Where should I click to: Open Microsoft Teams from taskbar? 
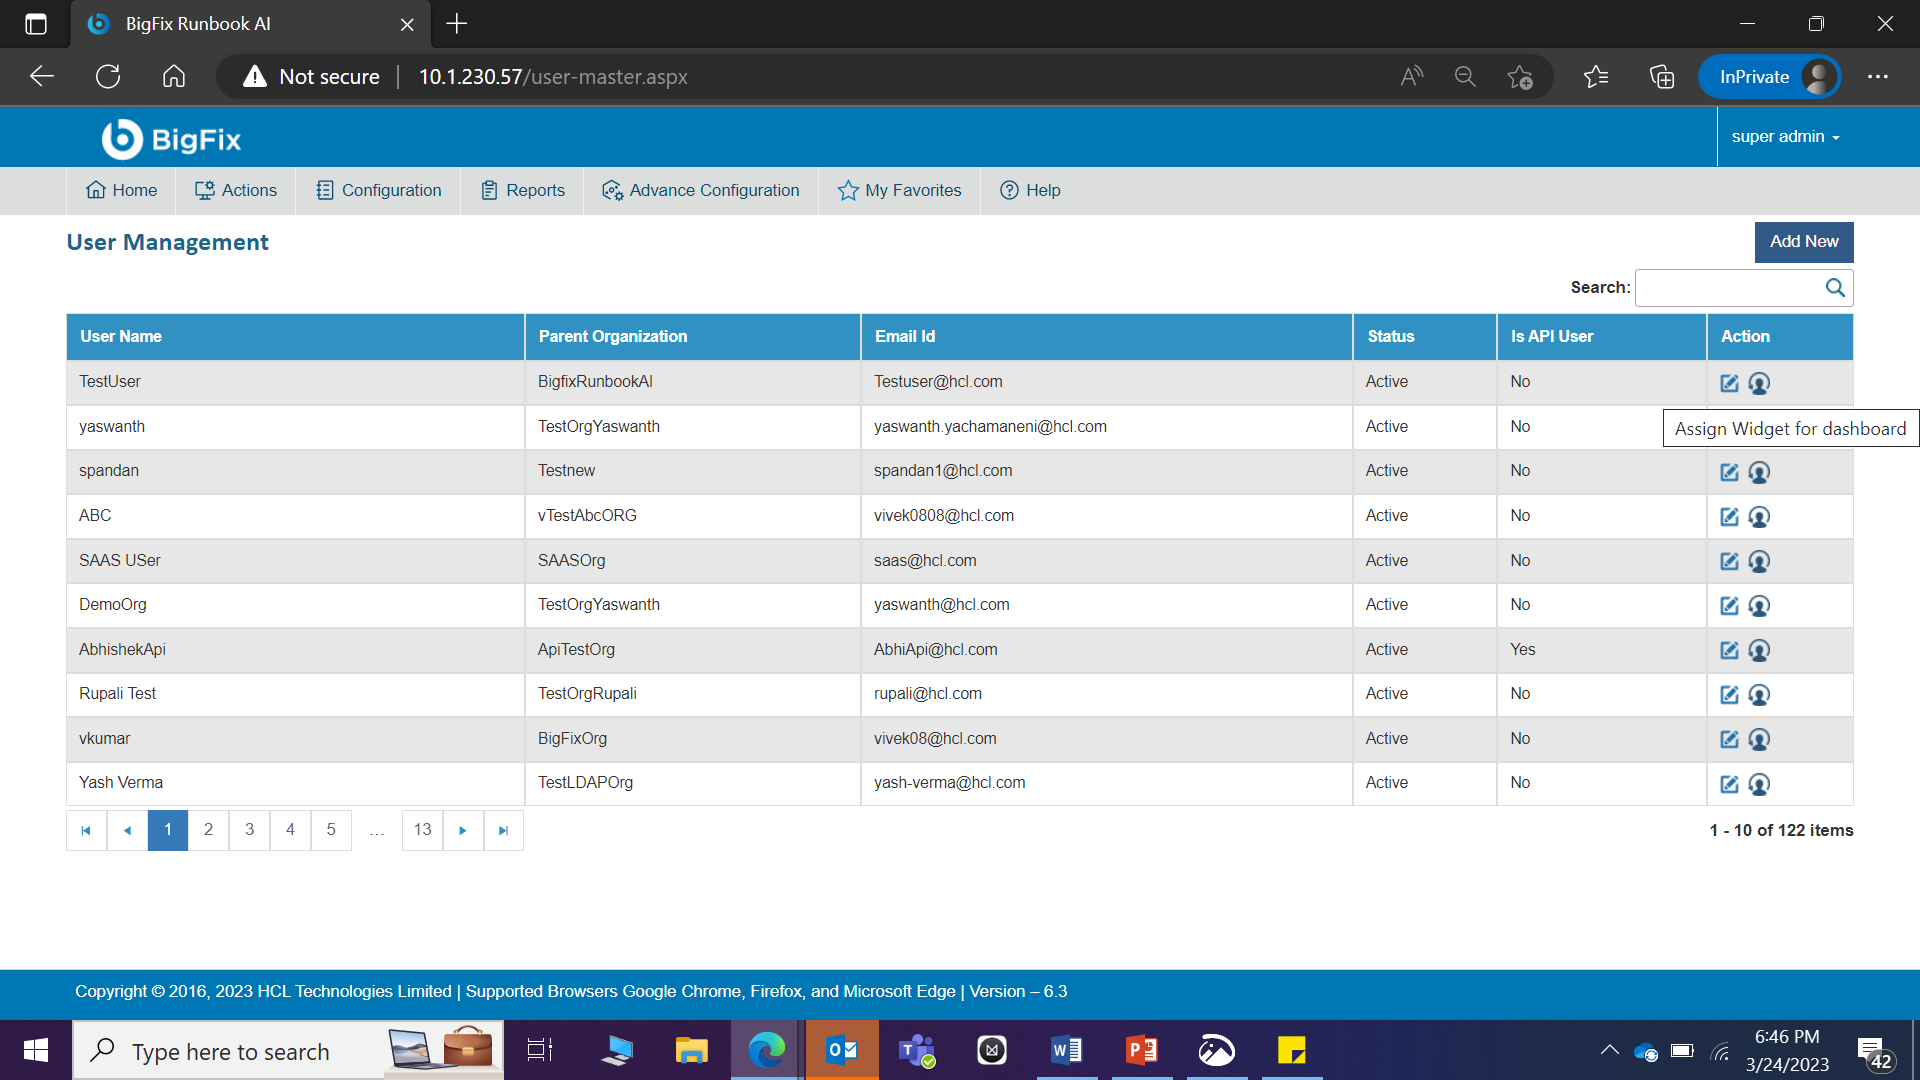click(x=916, y=1050)
